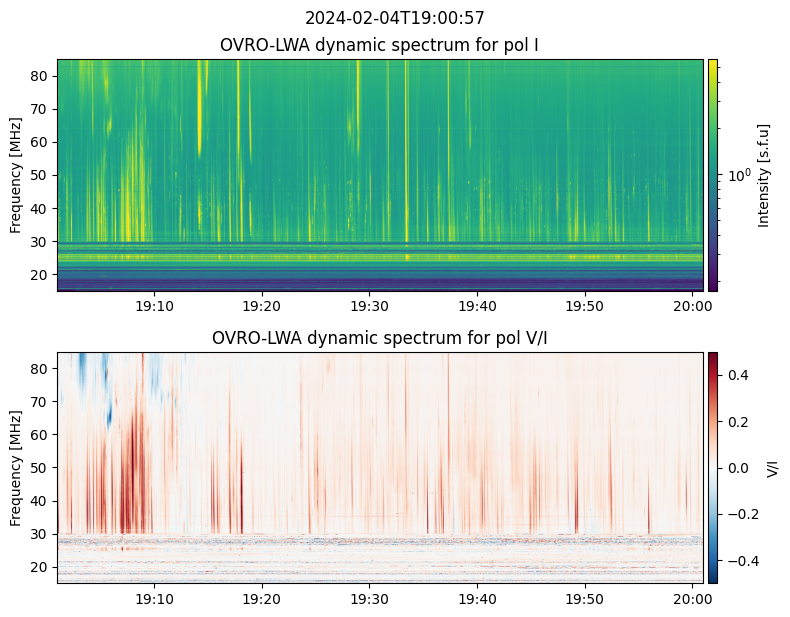Click the red-blue V/I colorbar
This screenshot has width=790, height=617.
(713, 467)
